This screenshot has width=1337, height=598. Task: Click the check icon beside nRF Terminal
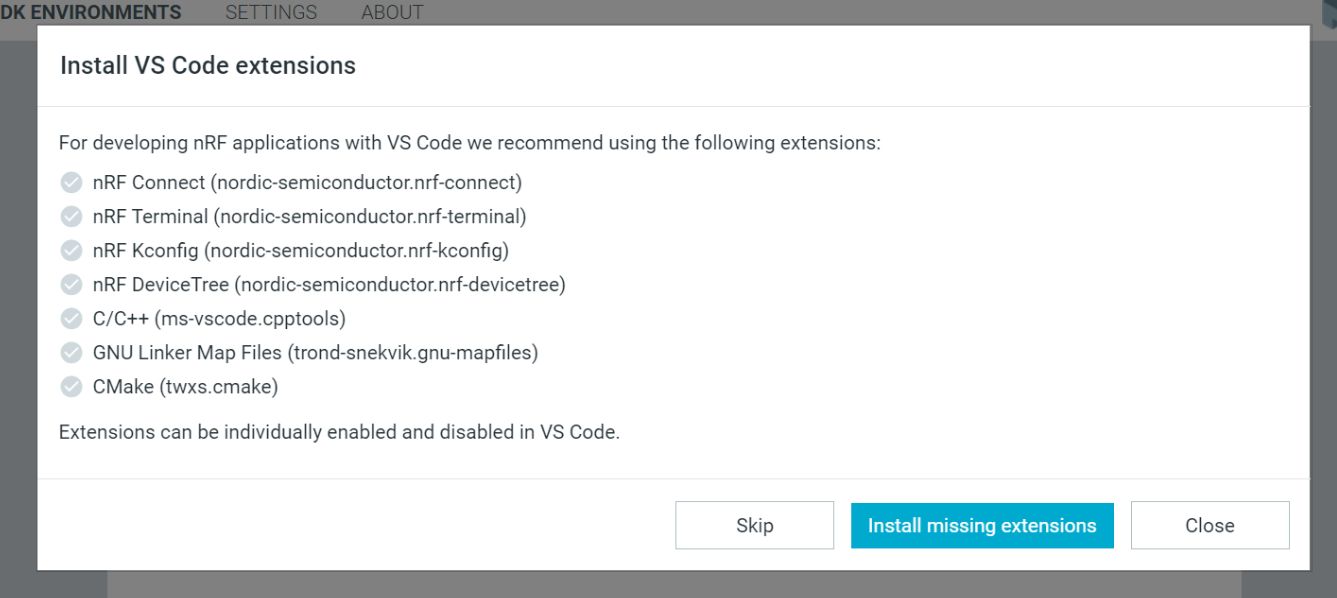tap(71, 216)
